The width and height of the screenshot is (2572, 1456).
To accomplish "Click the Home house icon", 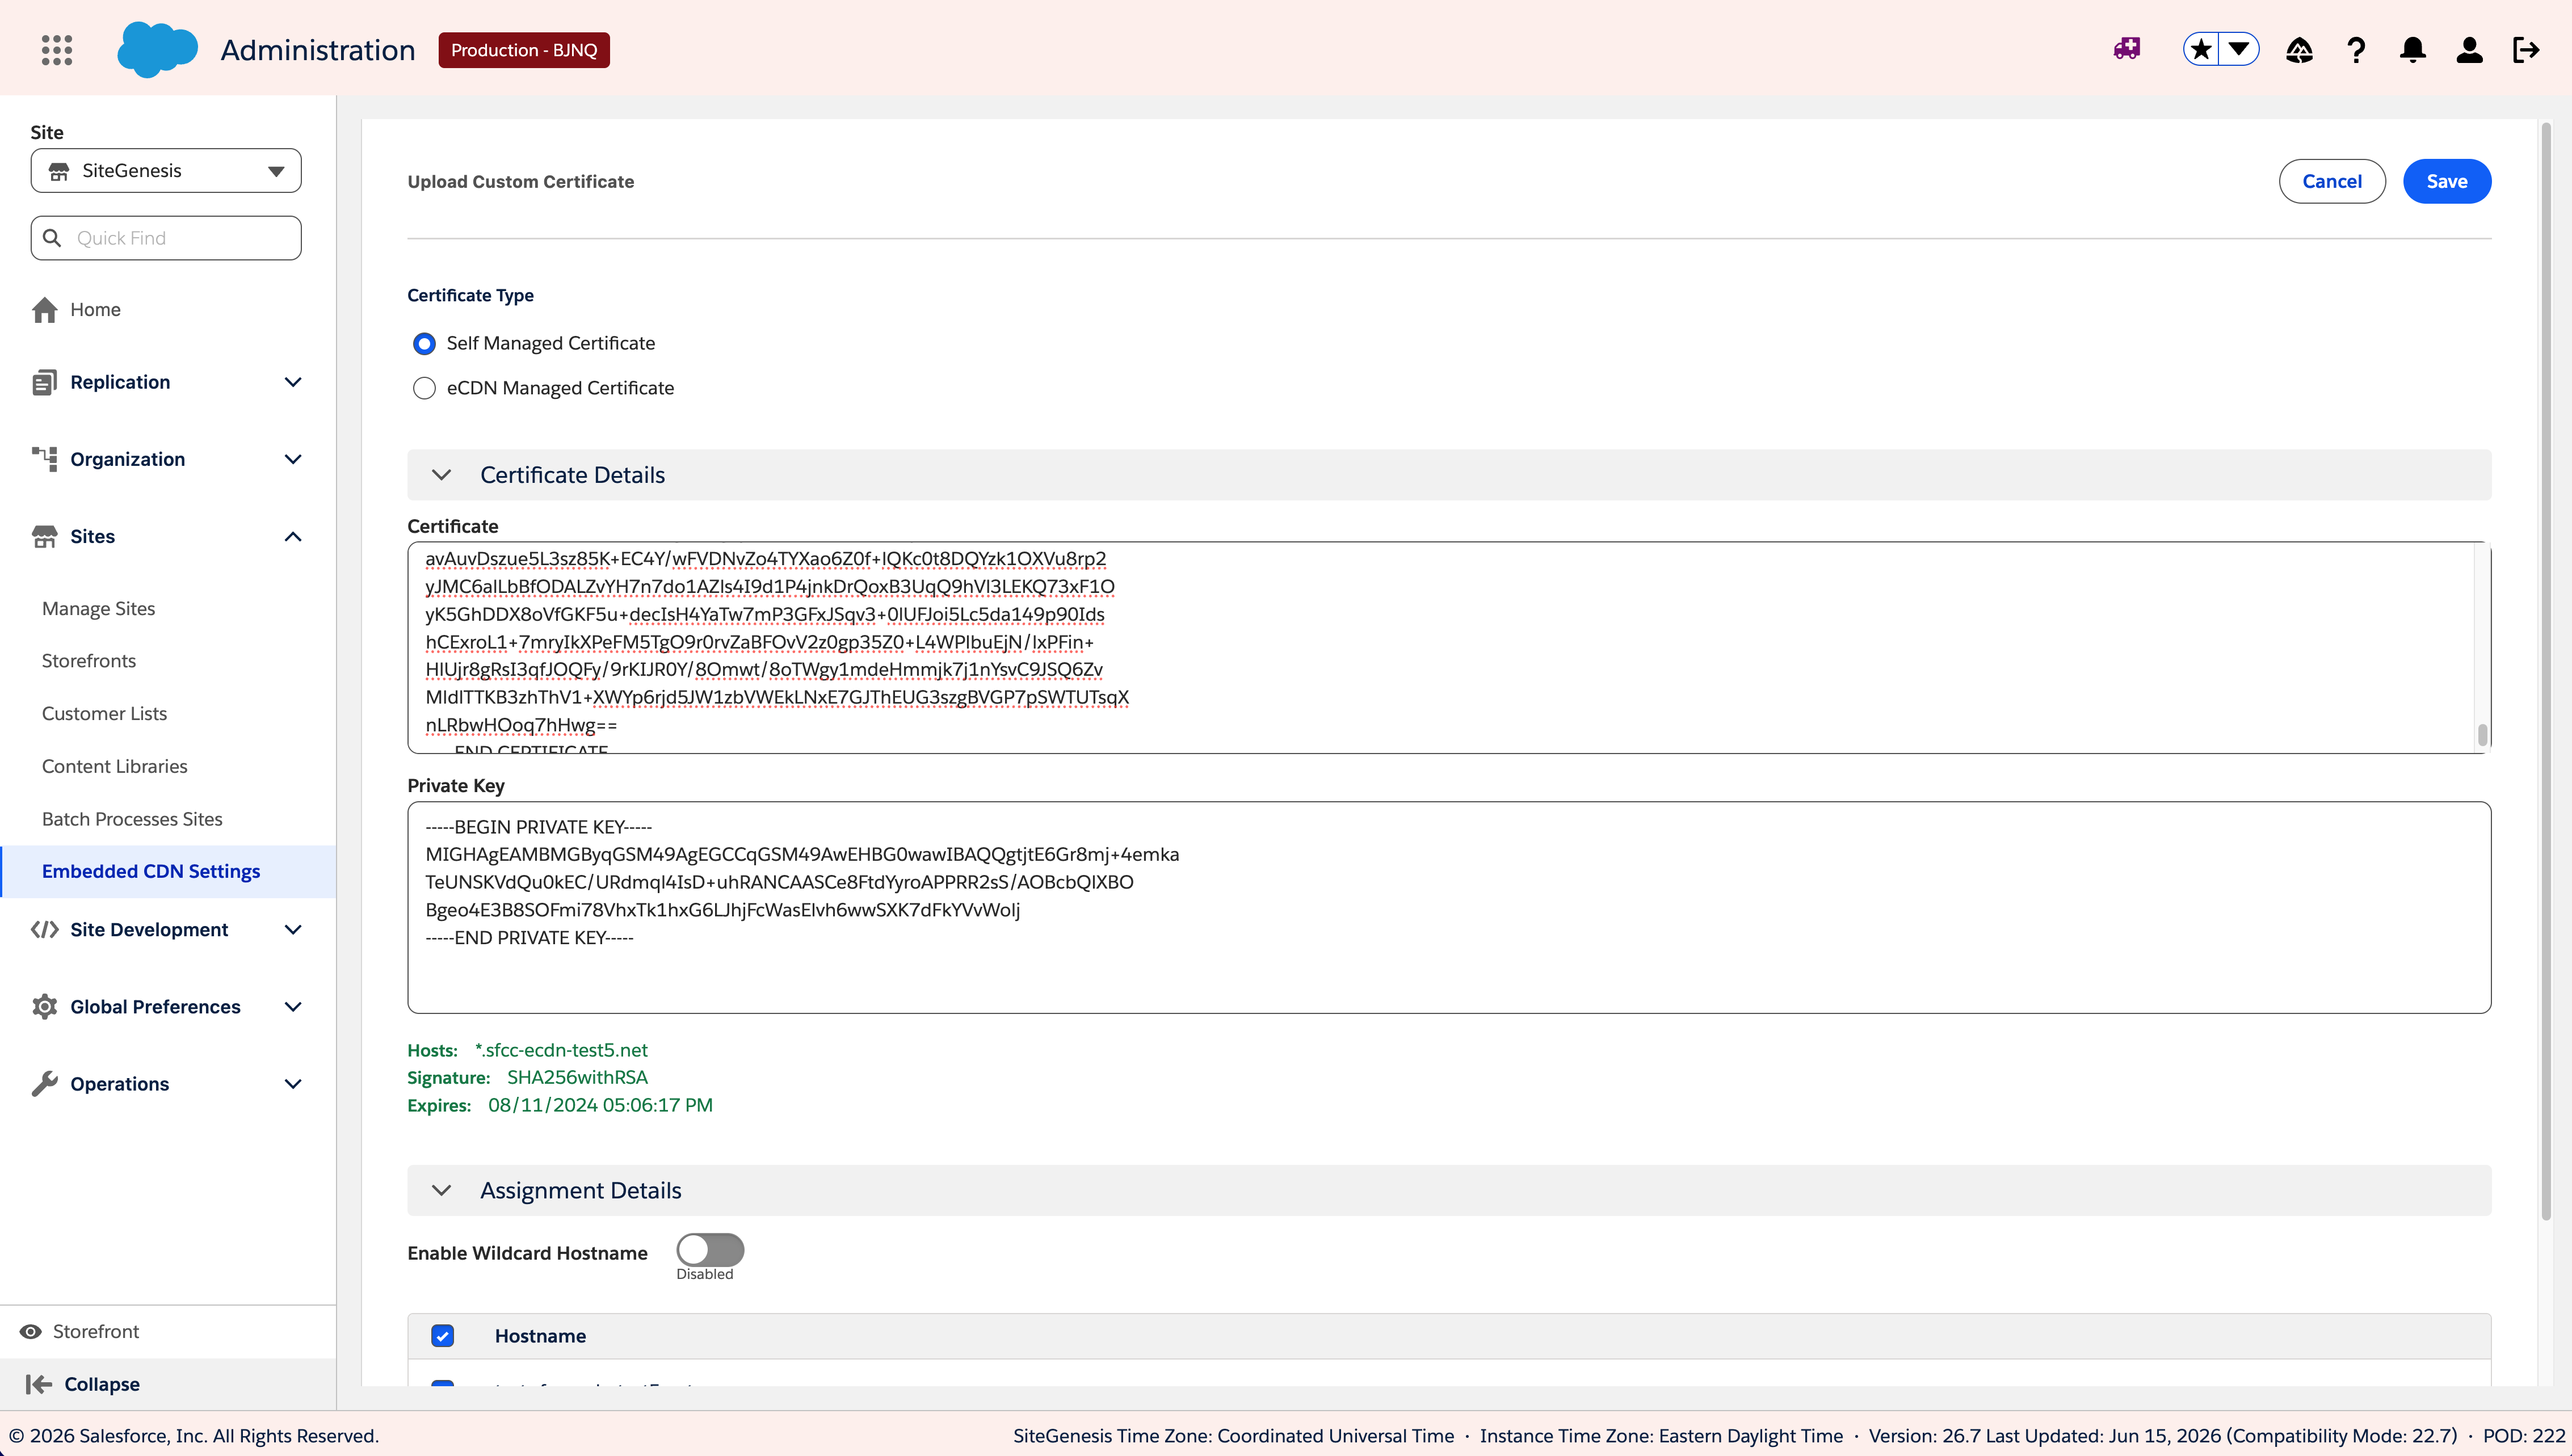I will (45, 310).
